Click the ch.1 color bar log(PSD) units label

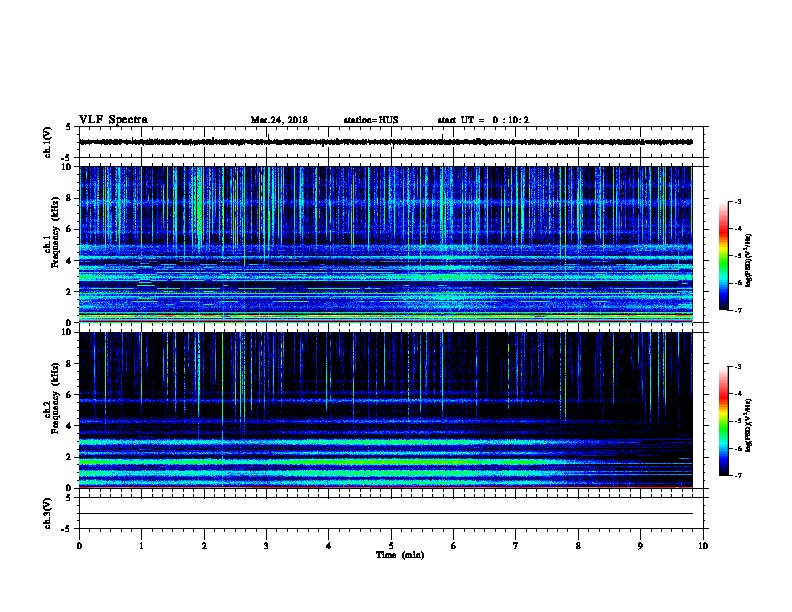click(749, 260)
